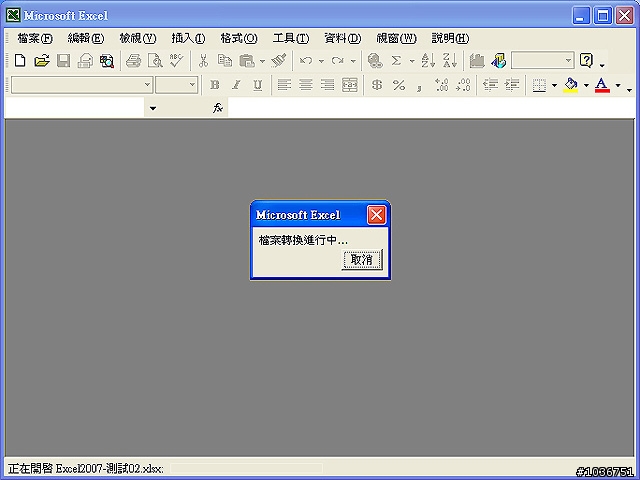Image resolution: width=640 pixels, height=480 pixels.
Task: Click the Undo arrow icon
Action: pos(306,61)
